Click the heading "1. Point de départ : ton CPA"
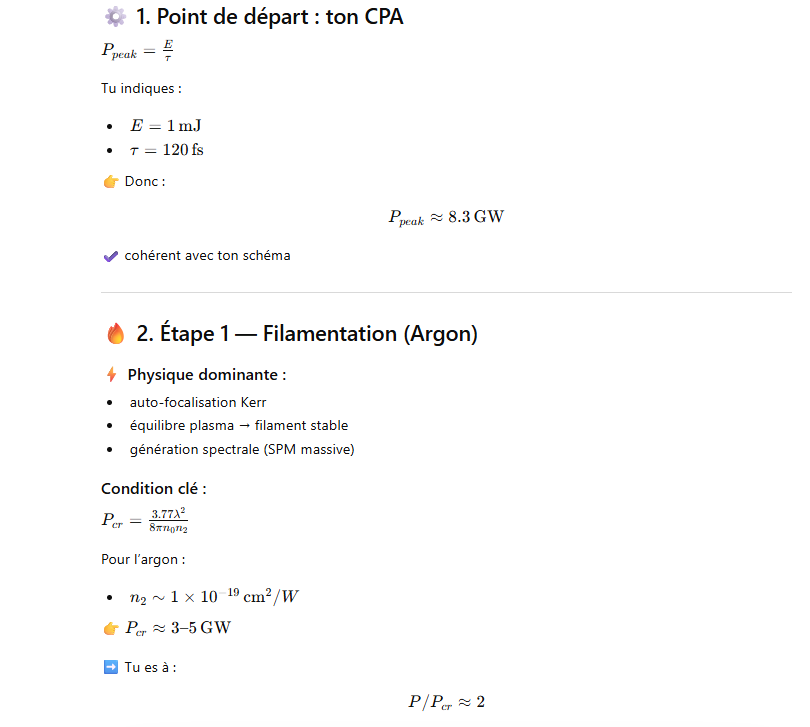This screenshot has width=810, height=727. [x=270, y=17]
